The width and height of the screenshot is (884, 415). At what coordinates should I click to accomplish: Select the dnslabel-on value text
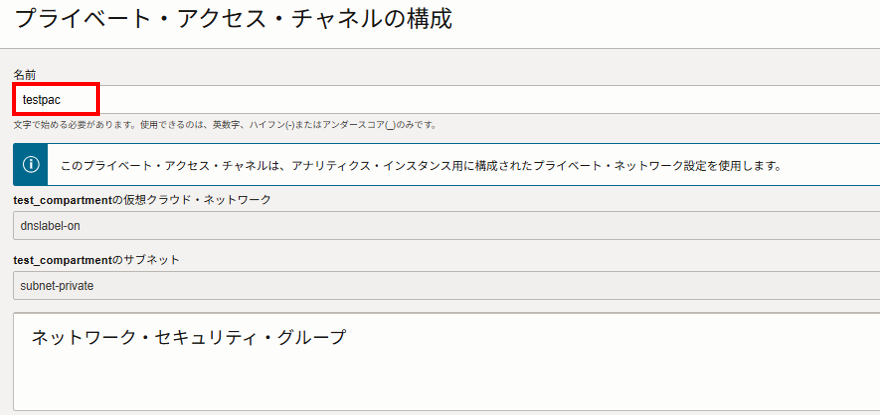click(x=50, y=226)
